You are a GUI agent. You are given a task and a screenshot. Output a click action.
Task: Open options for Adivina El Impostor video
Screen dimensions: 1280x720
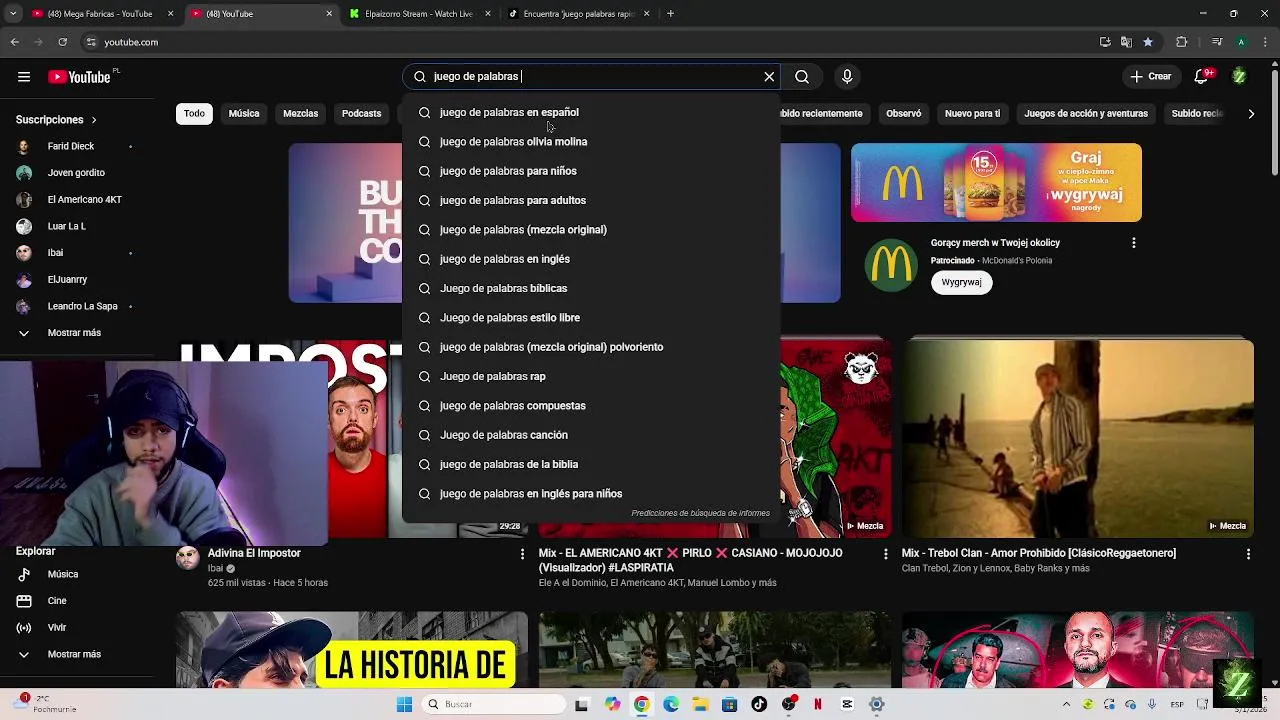click(521, 554)
